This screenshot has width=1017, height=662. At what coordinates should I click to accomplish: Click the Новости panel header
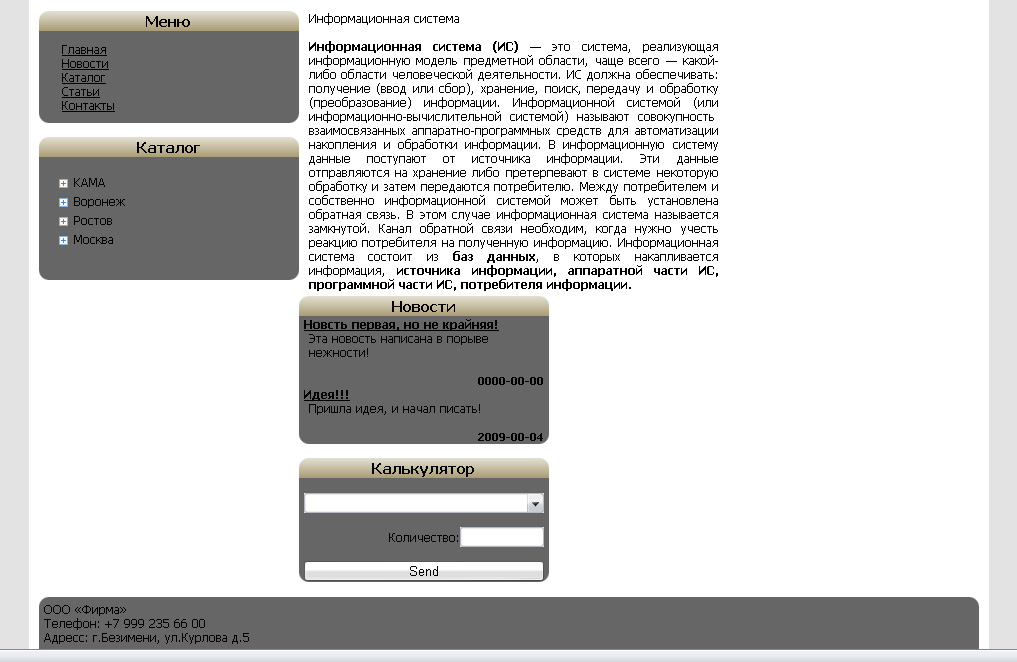pyautogui.click(x=423, y=307)
